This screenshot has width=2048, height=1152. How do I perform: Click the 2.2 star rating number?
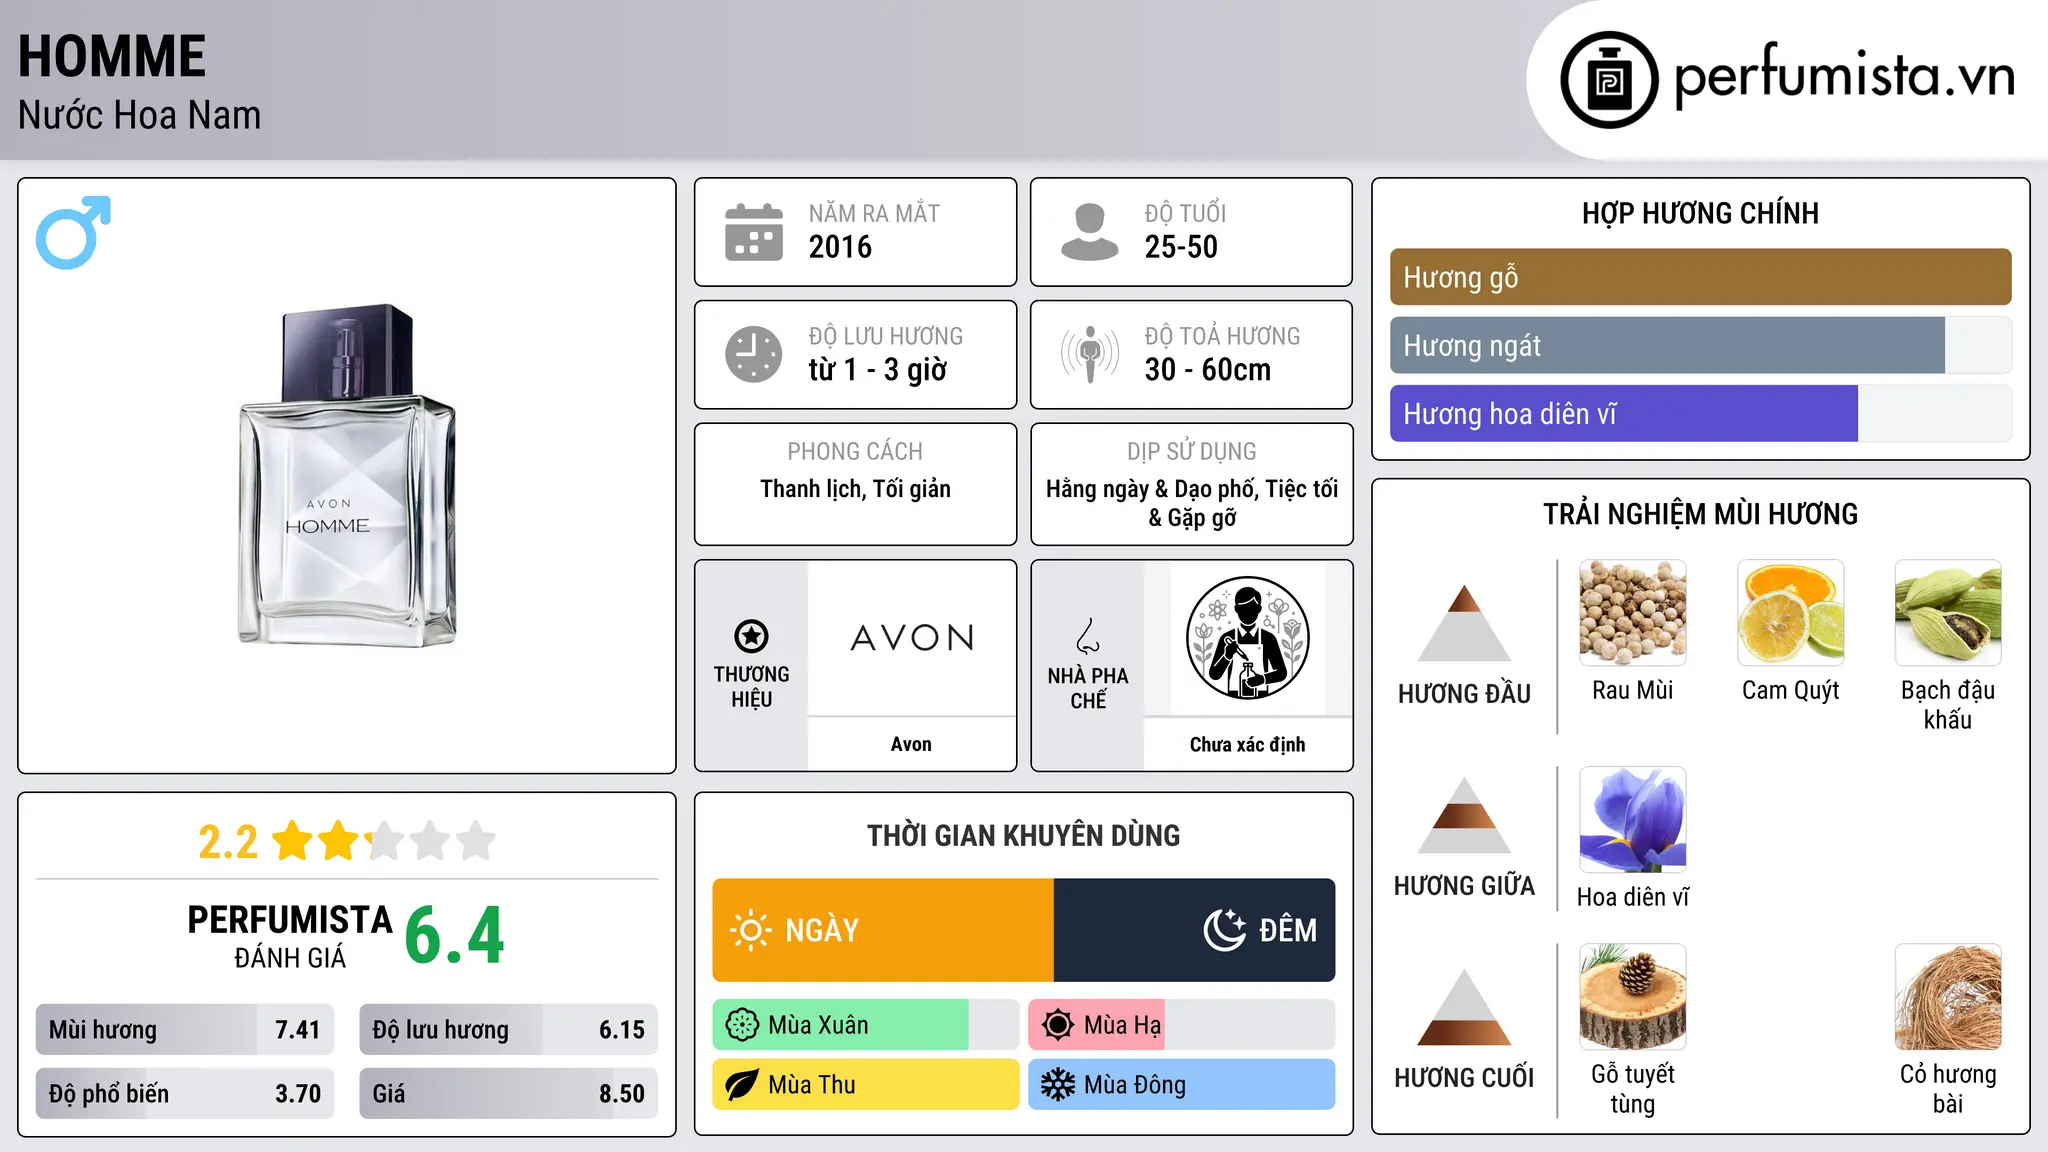[228, 842]
